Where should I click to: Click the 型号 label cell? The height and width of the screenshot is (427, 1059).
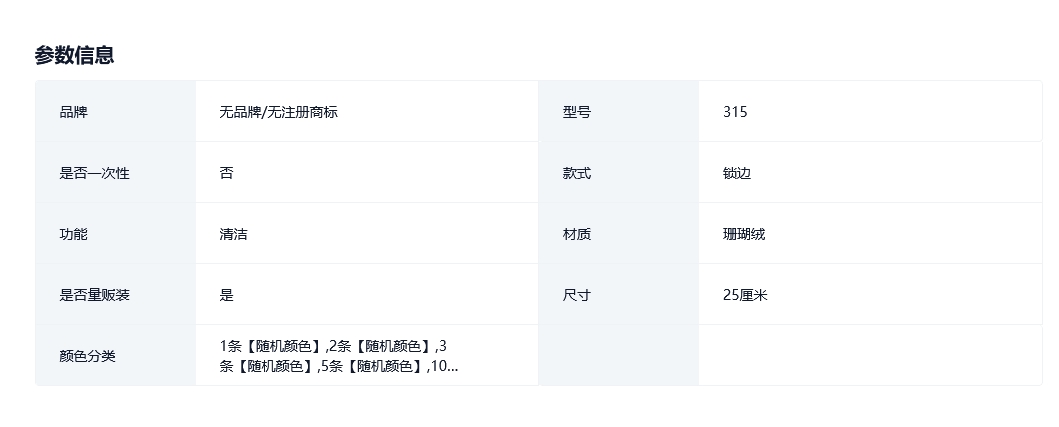(x=577, y=112)
